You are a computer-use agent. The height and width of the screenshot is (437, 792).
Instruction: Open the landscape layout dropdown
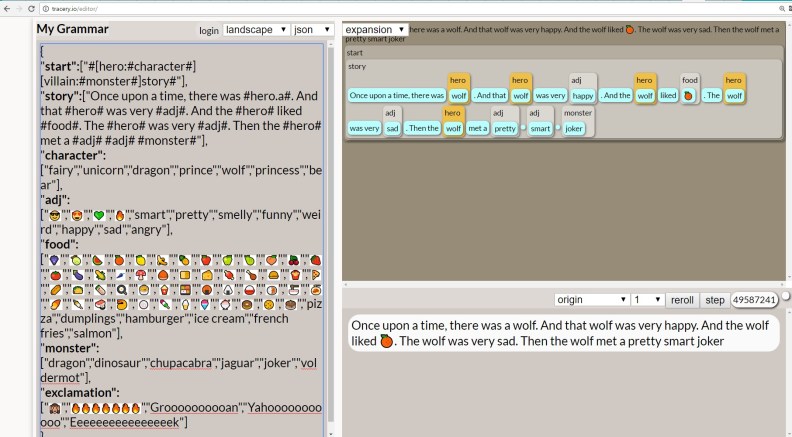pyautogui.click(x=256, y=30)
